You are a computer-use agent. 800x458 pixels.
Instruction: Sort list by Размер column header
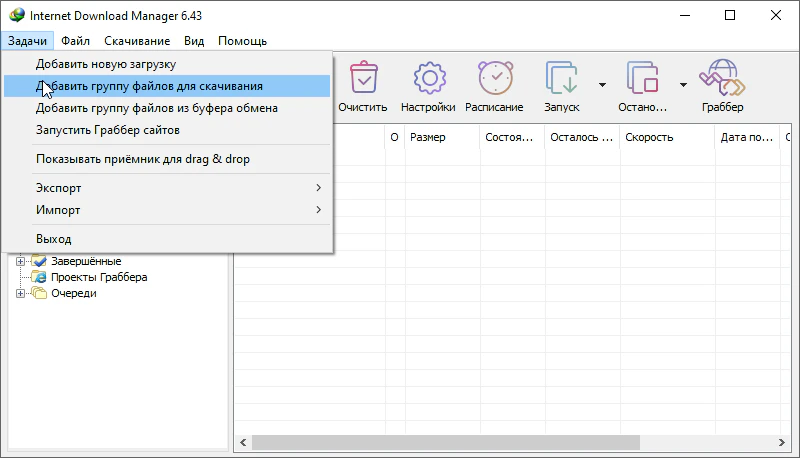pos(442,137)
